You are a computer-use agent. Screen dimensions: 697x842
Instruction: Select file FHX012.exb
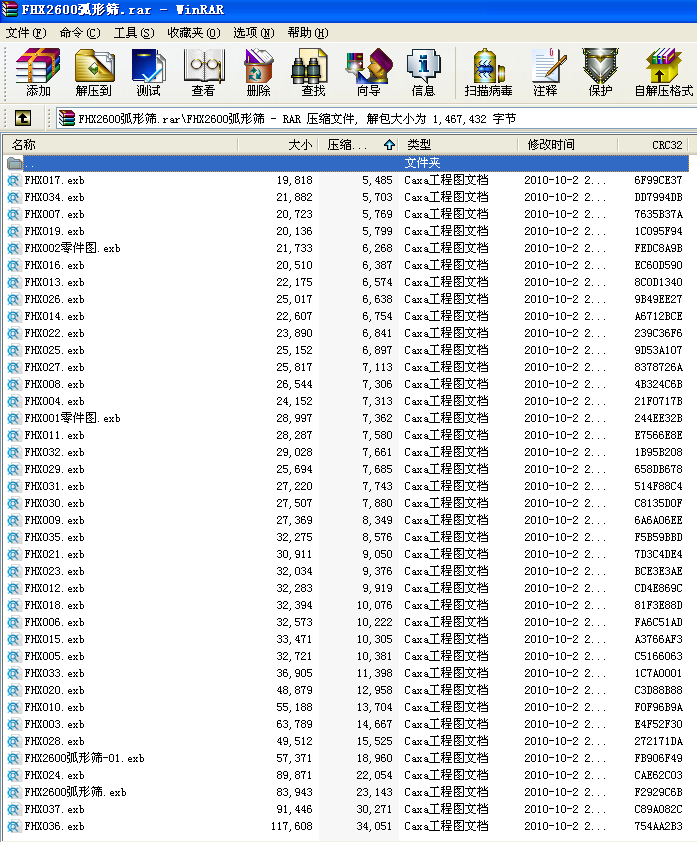click(x=54, y=589)
